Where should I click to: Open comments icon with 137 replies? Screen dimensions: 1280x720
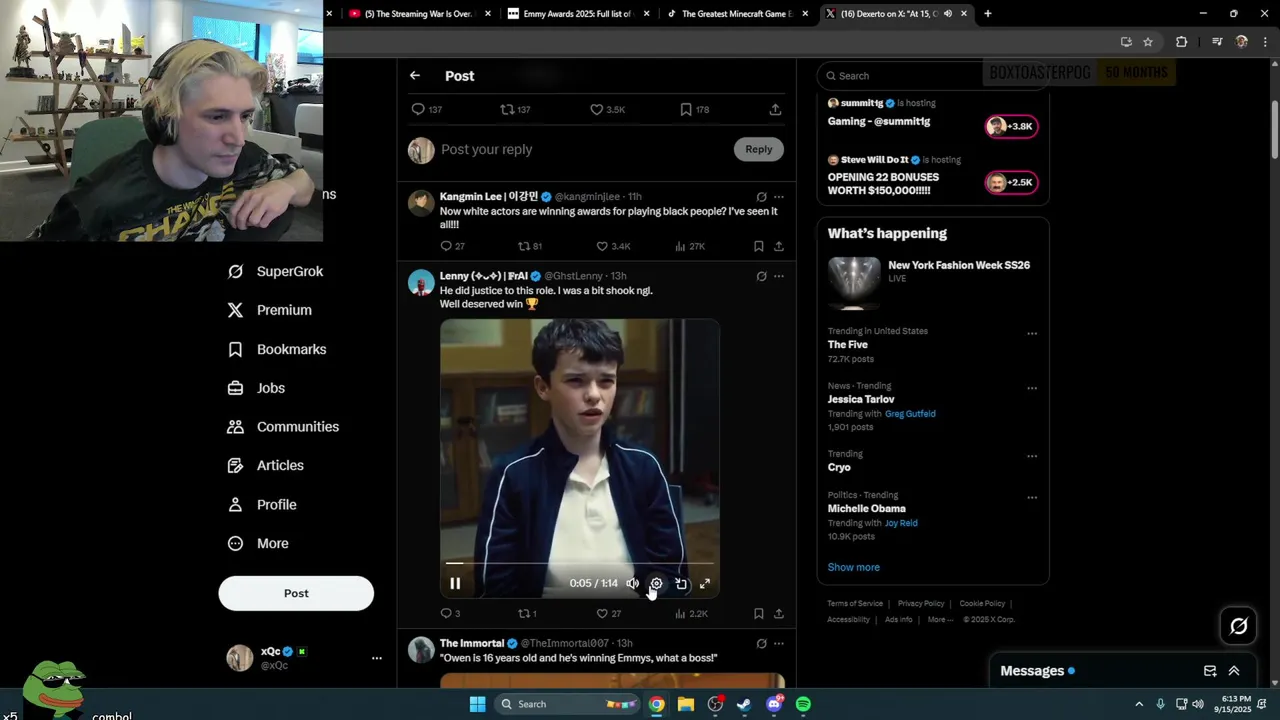click(x=427, y=109)
